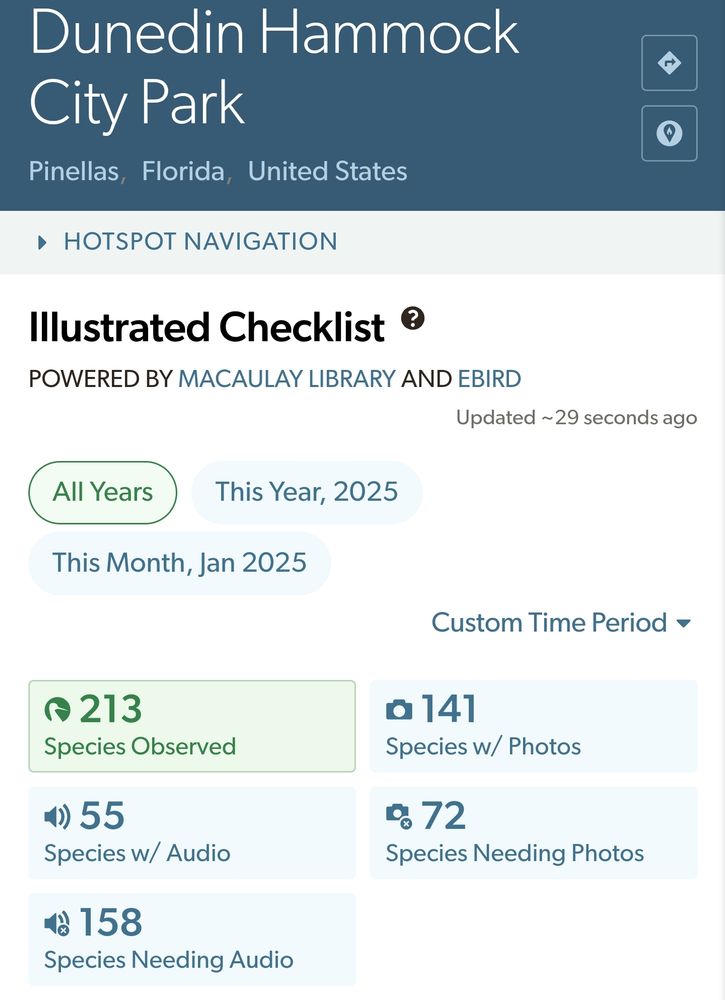Select the All Years filter pill
This screenshot has width=725, height=1000.
(x=103, y=492)
